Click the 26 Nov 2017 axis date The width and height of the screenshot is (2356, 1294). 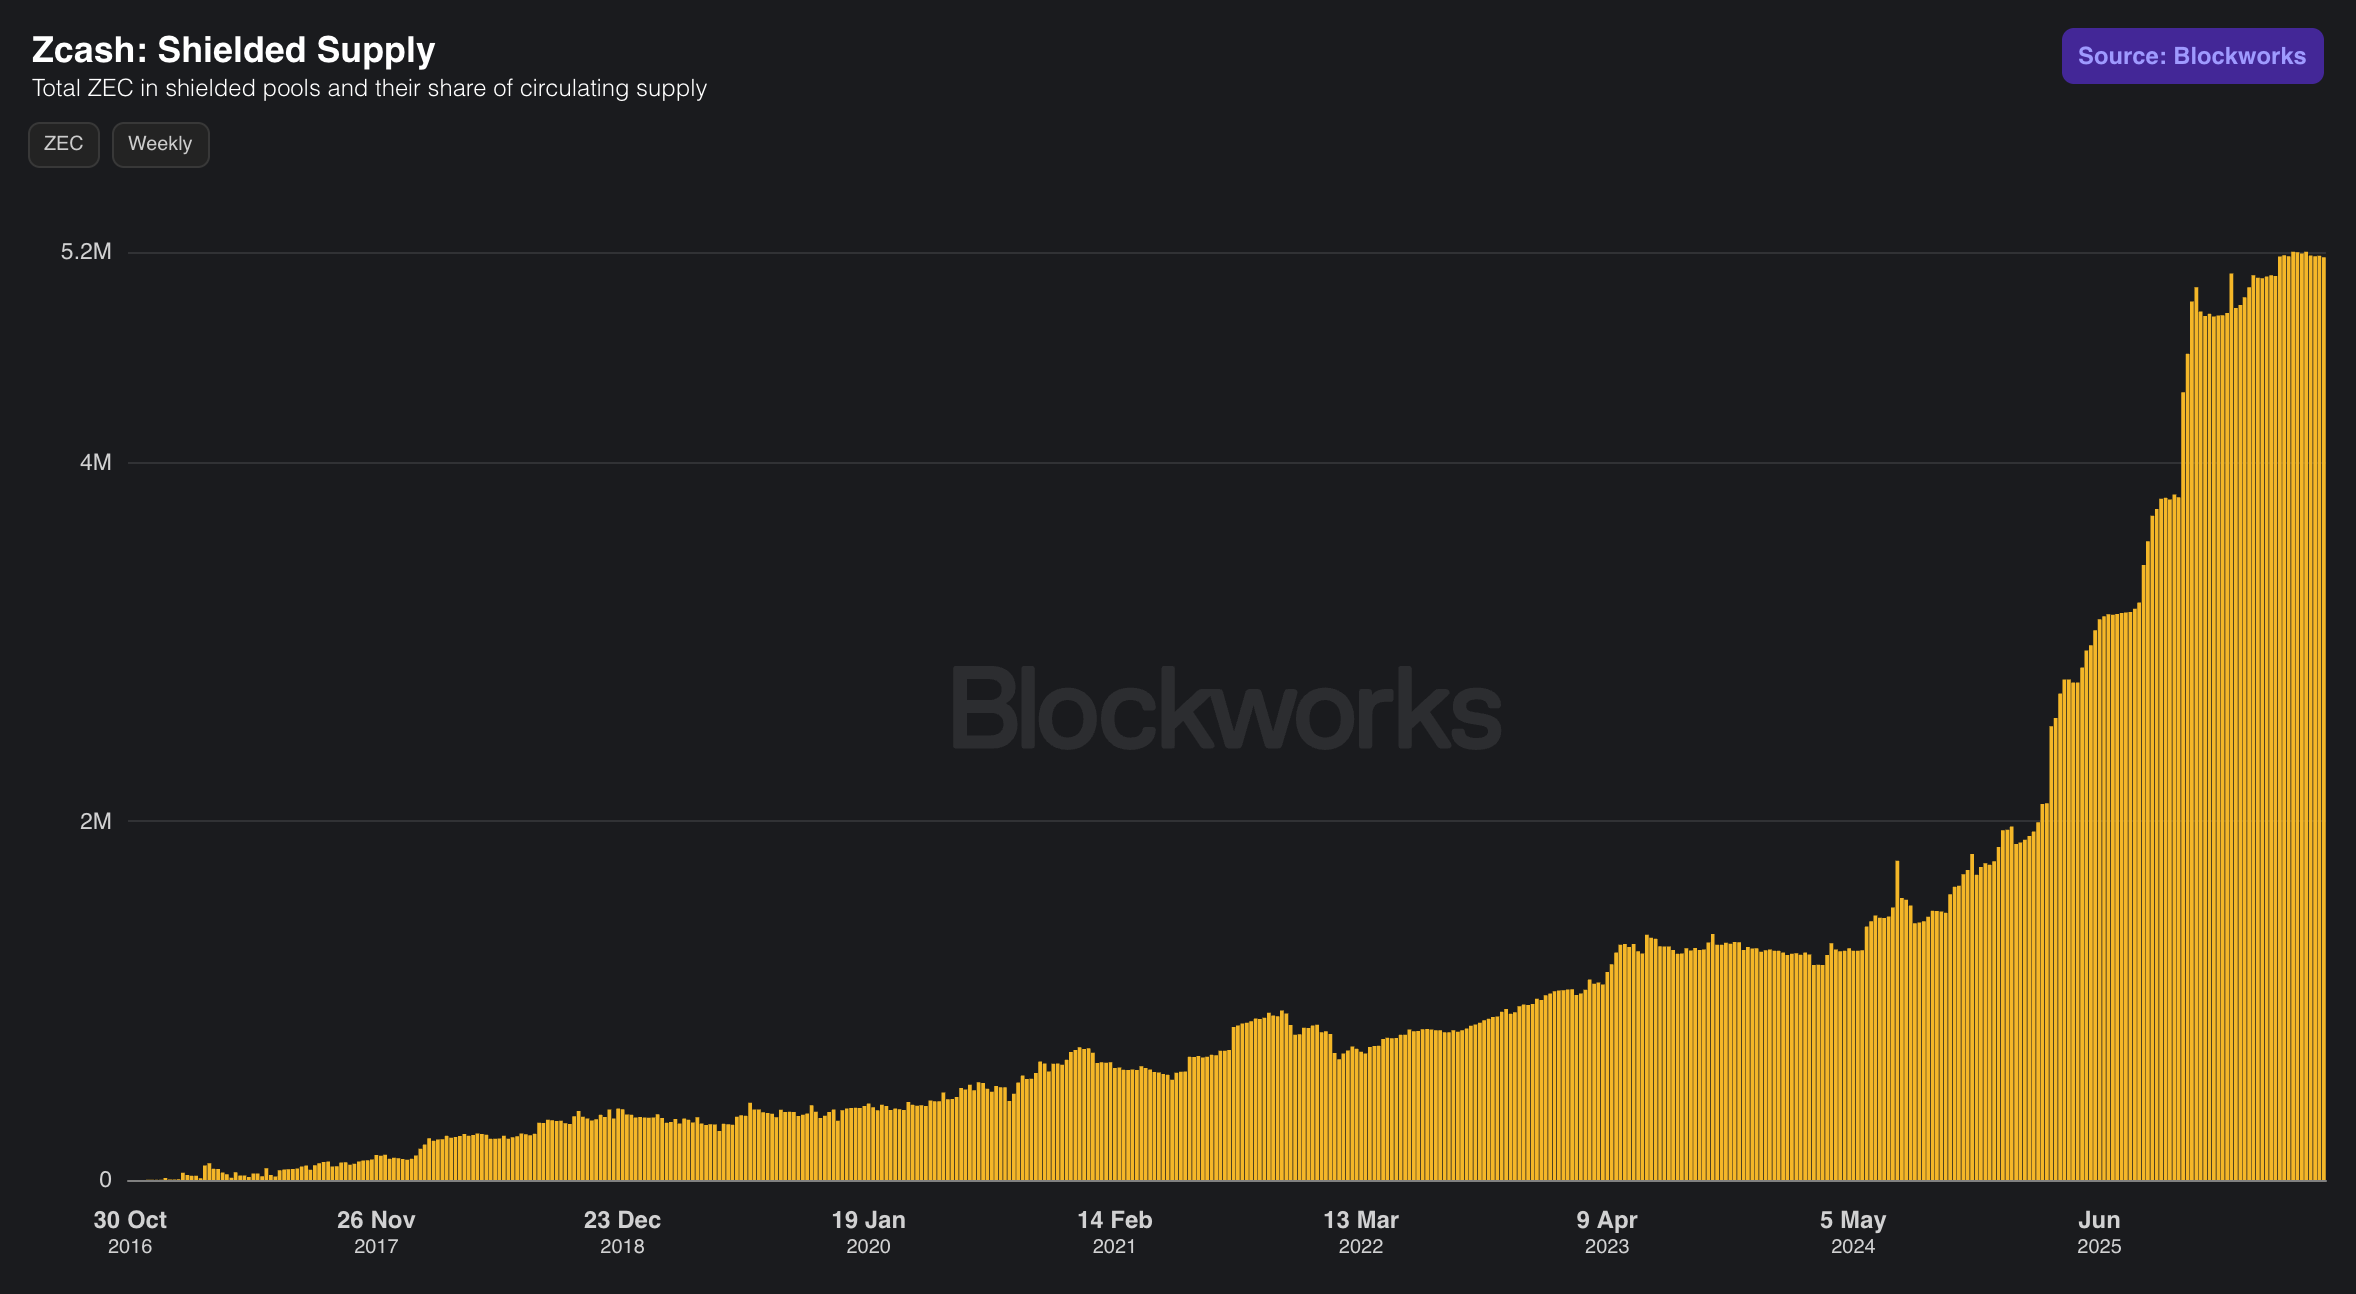pyautogui.click(x=376, y=1232)
